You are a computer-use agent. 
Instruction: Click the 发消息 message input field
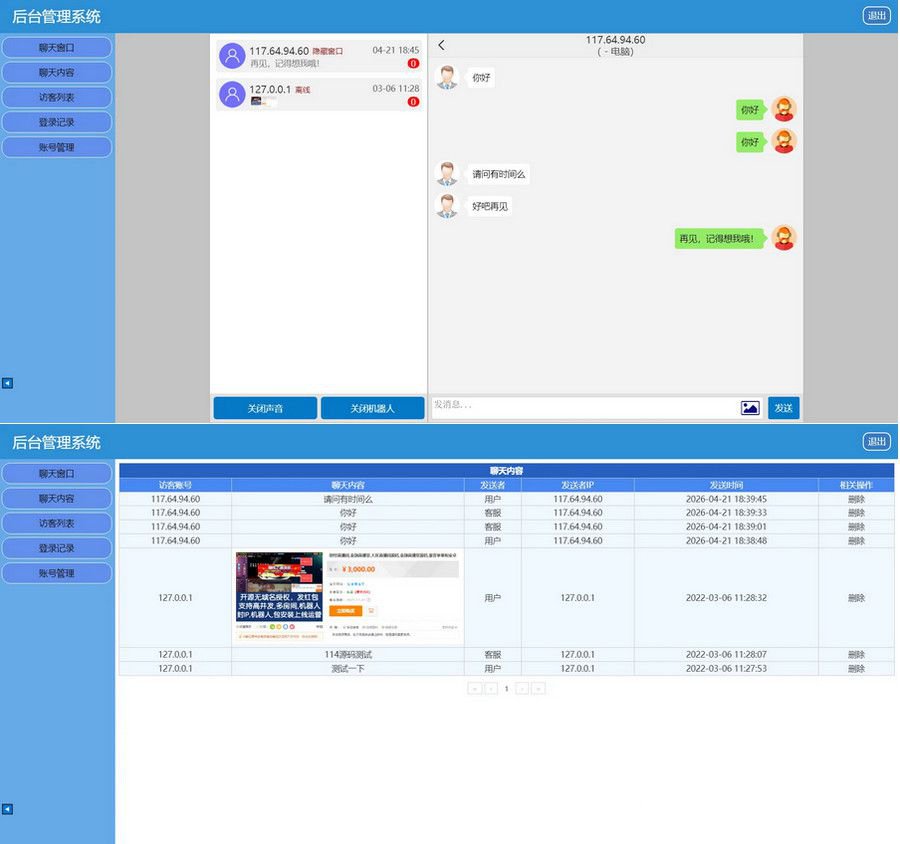pyautogui.click(x=580, y=408)
